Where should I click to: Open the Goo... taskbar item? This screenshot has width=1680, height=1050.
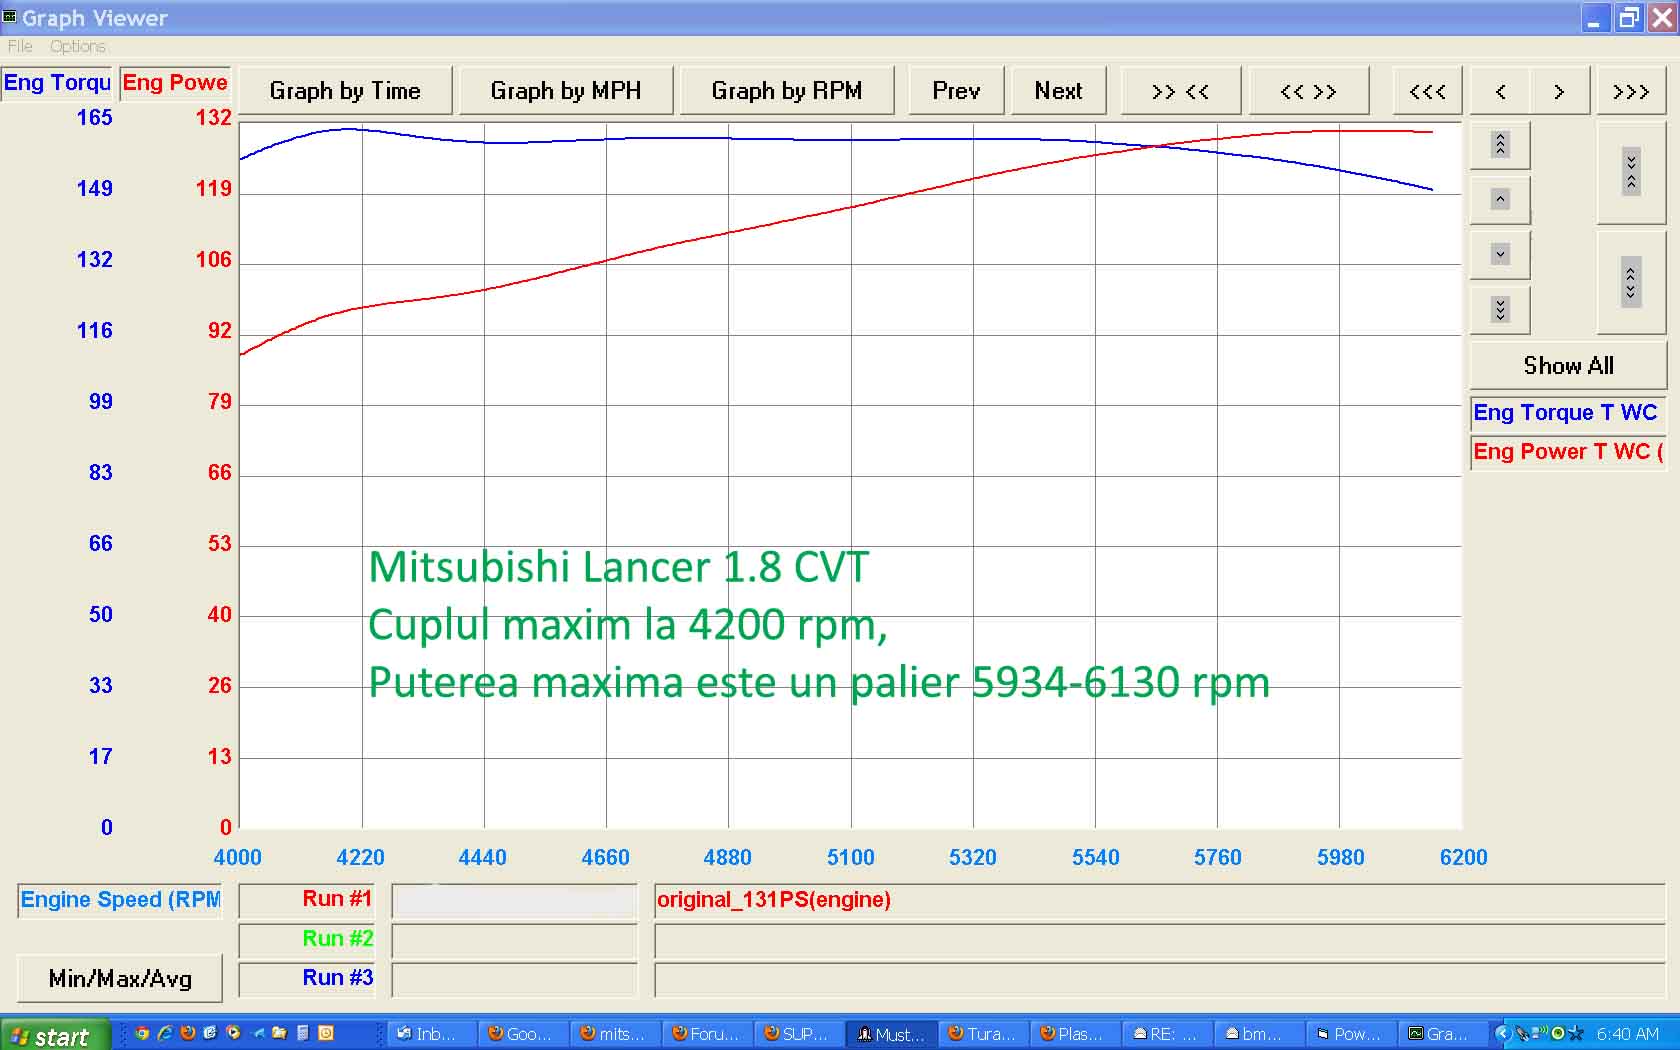tap(526, 1034)
